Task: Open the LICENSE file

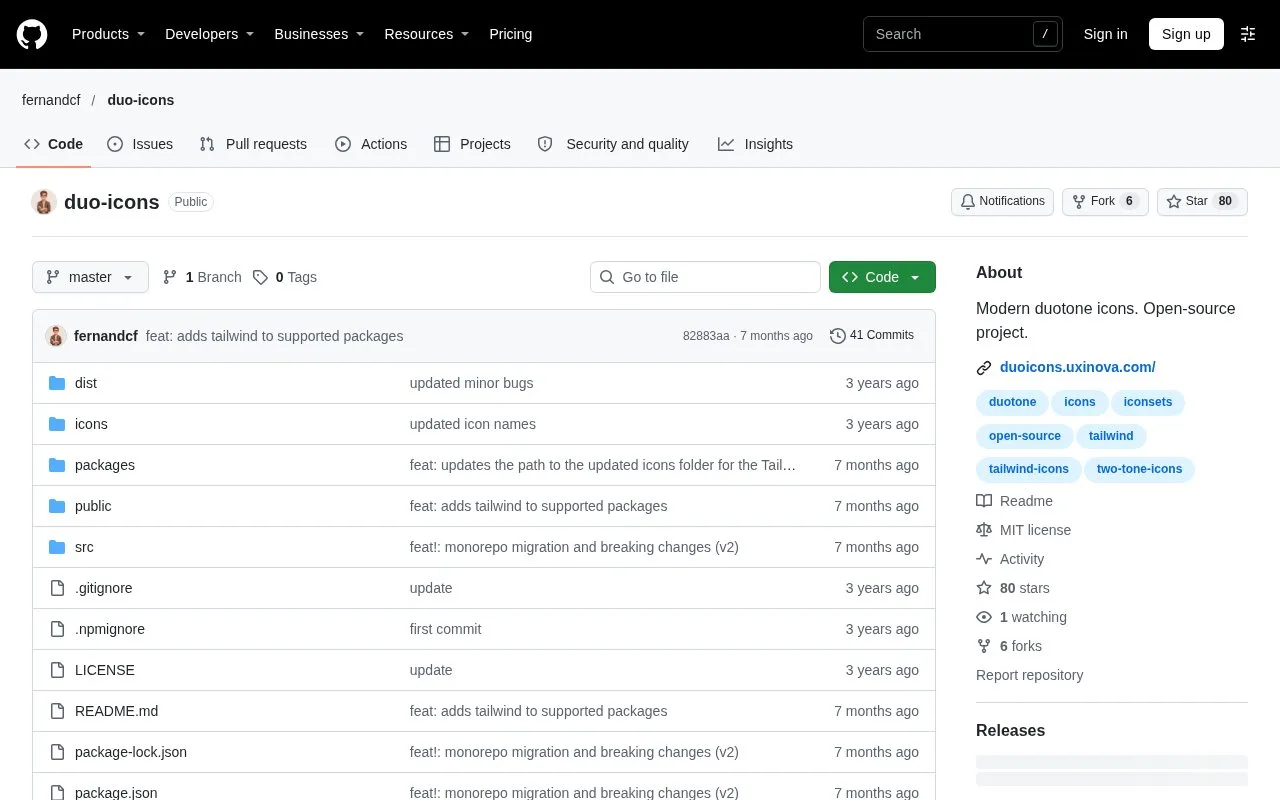Action: [x=105, y=670]
